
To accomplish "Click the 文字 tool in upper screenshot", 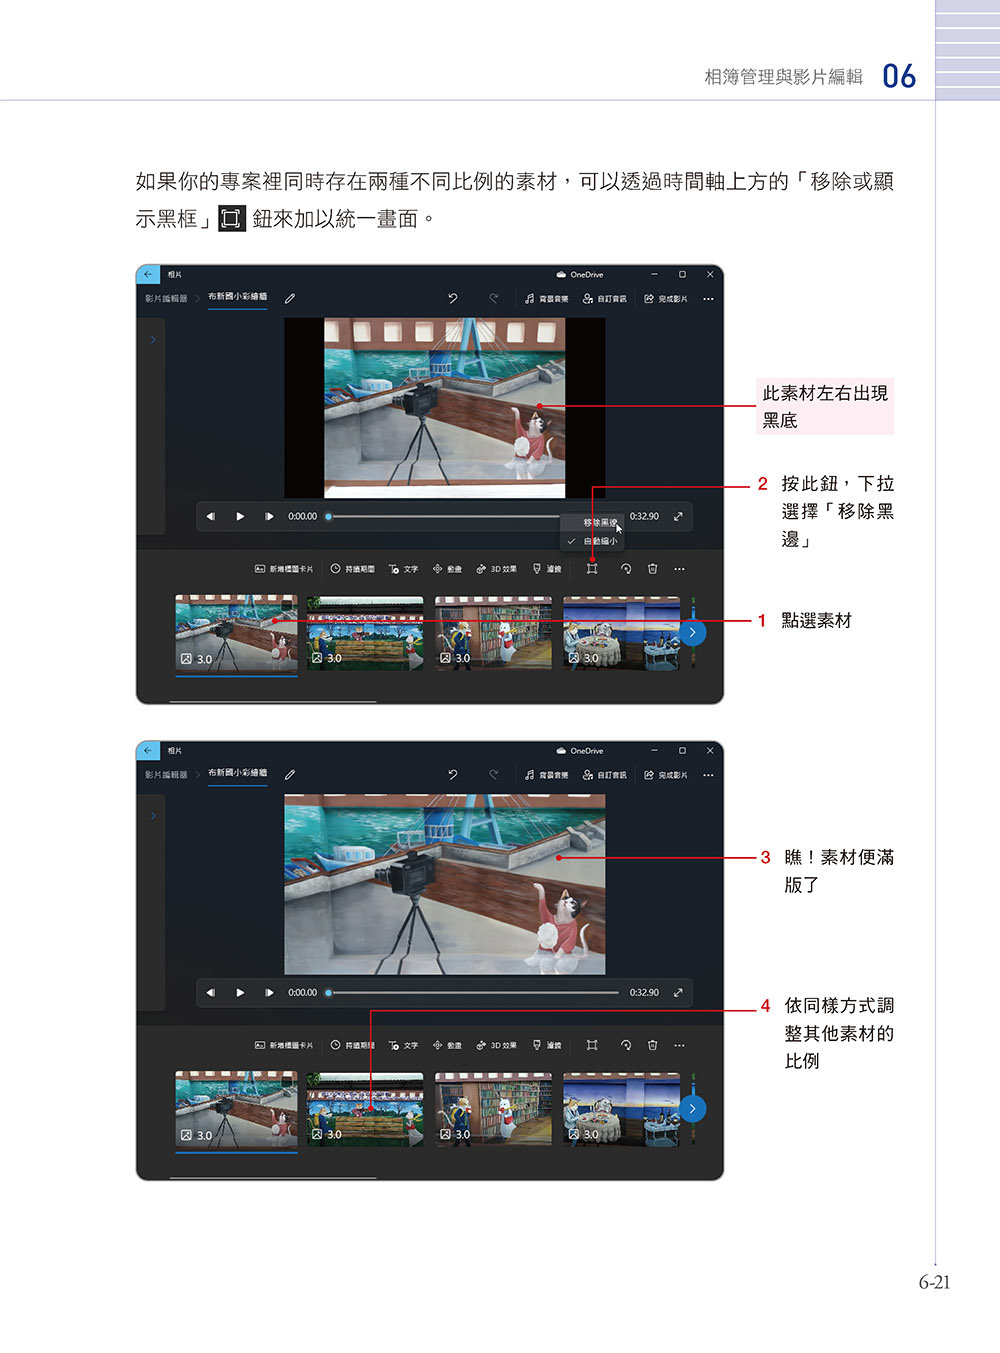I will coord(404,569).
